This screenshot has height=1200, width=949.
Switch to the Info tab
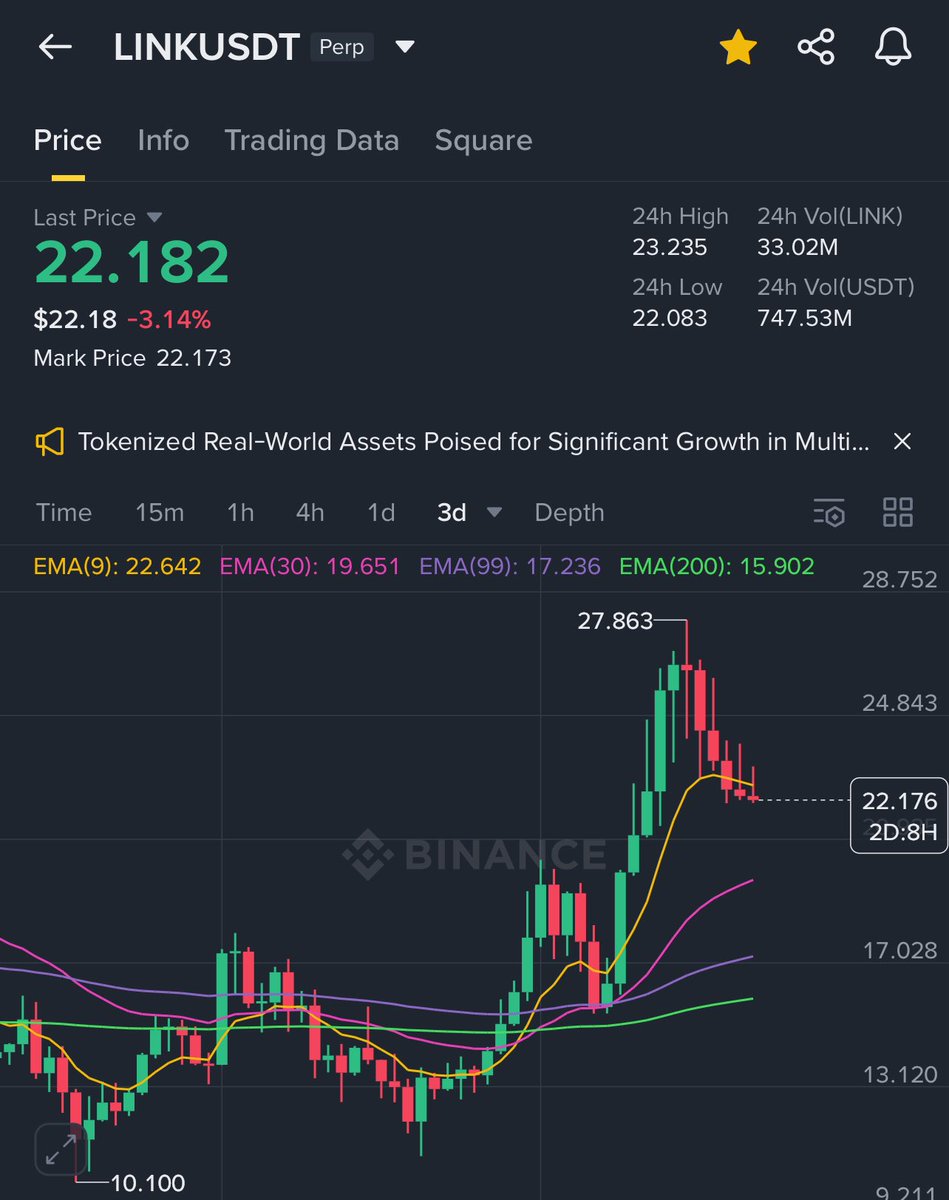(x=163, y=140)
